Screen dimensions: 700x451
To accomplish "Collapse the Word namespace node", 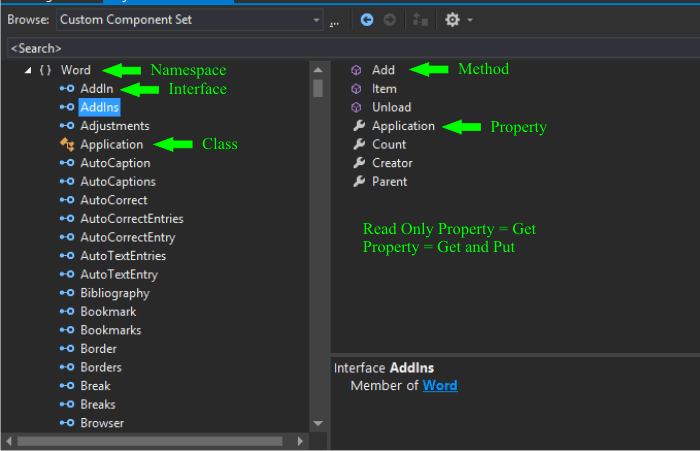I will click(29, 70).
